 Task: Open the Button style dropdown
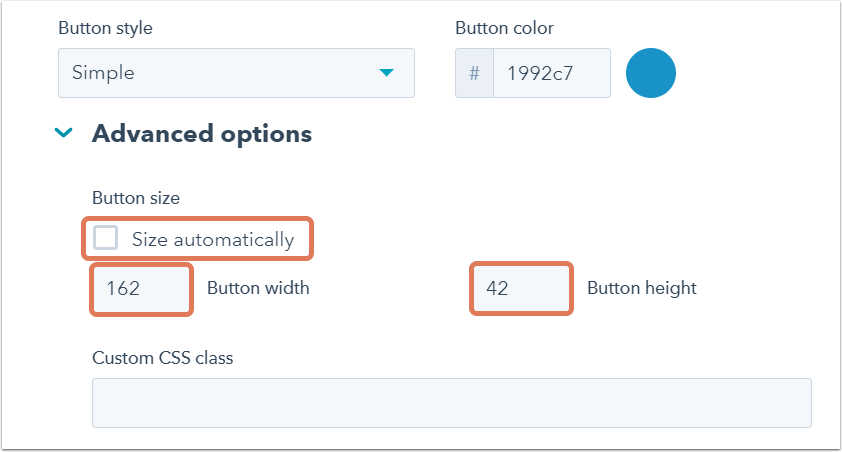coord(236,73)
